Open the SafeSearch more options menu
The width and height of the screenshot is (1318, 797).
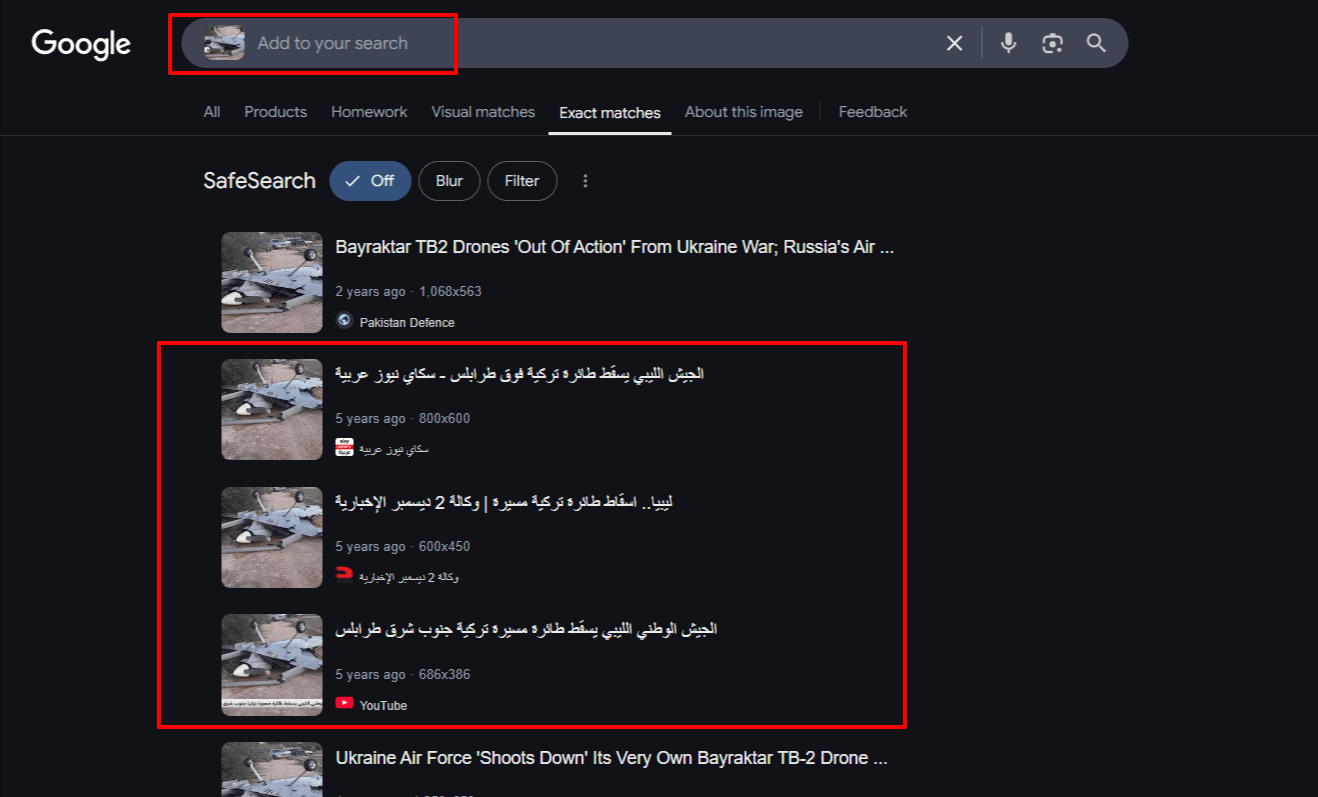pyautogui.click(x=586, y=181)
